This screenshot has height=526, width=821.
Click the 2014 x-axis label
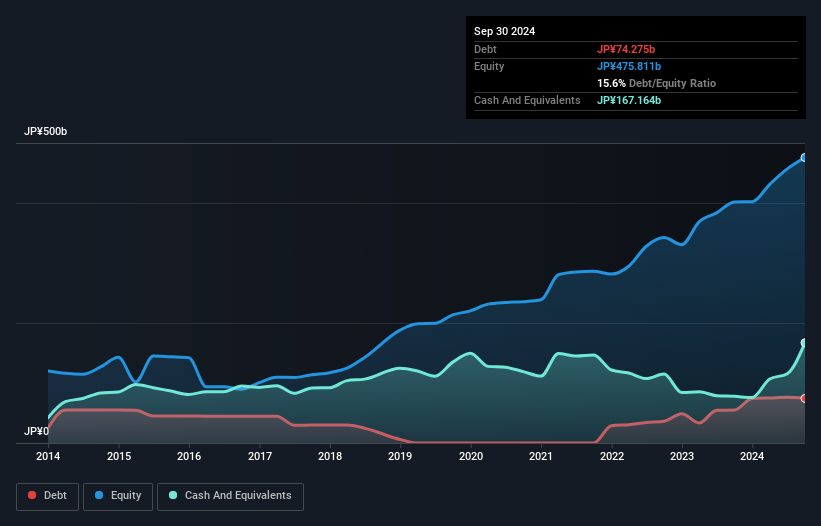pyautogui.click(x=48, y=457)
